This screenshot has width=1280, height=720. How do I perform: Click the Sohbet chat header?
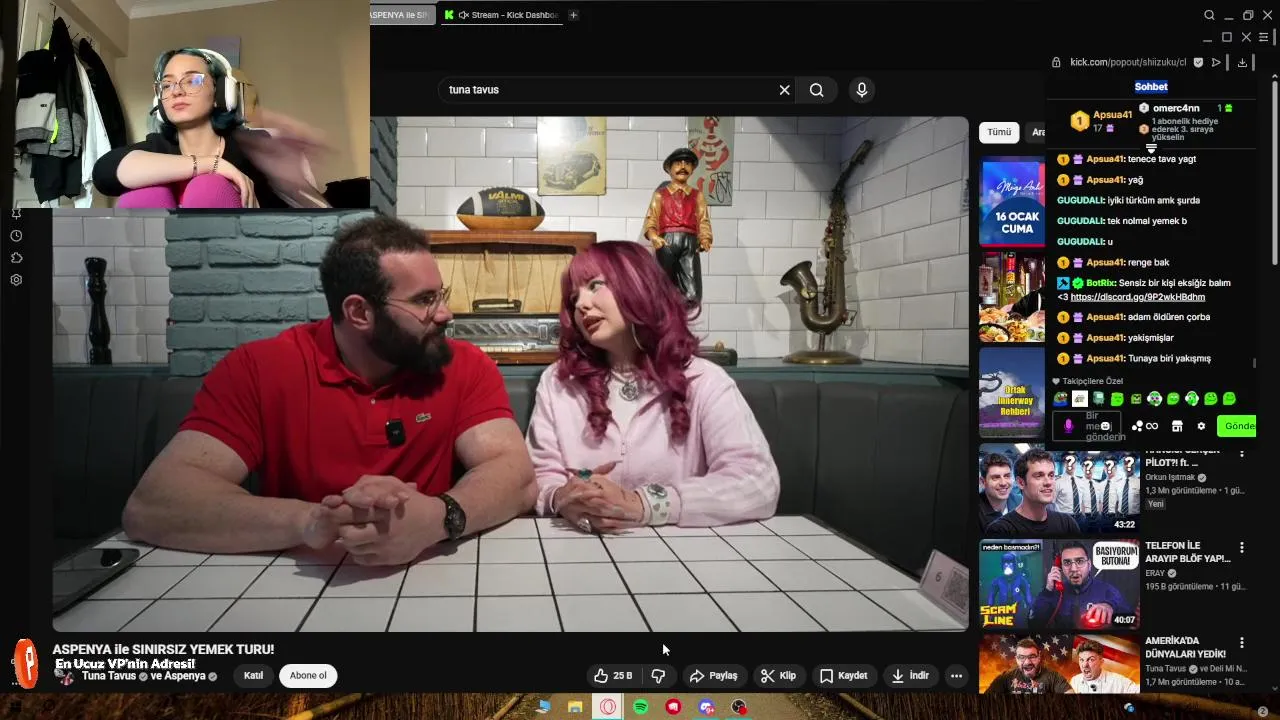(x=1151, y=87)
